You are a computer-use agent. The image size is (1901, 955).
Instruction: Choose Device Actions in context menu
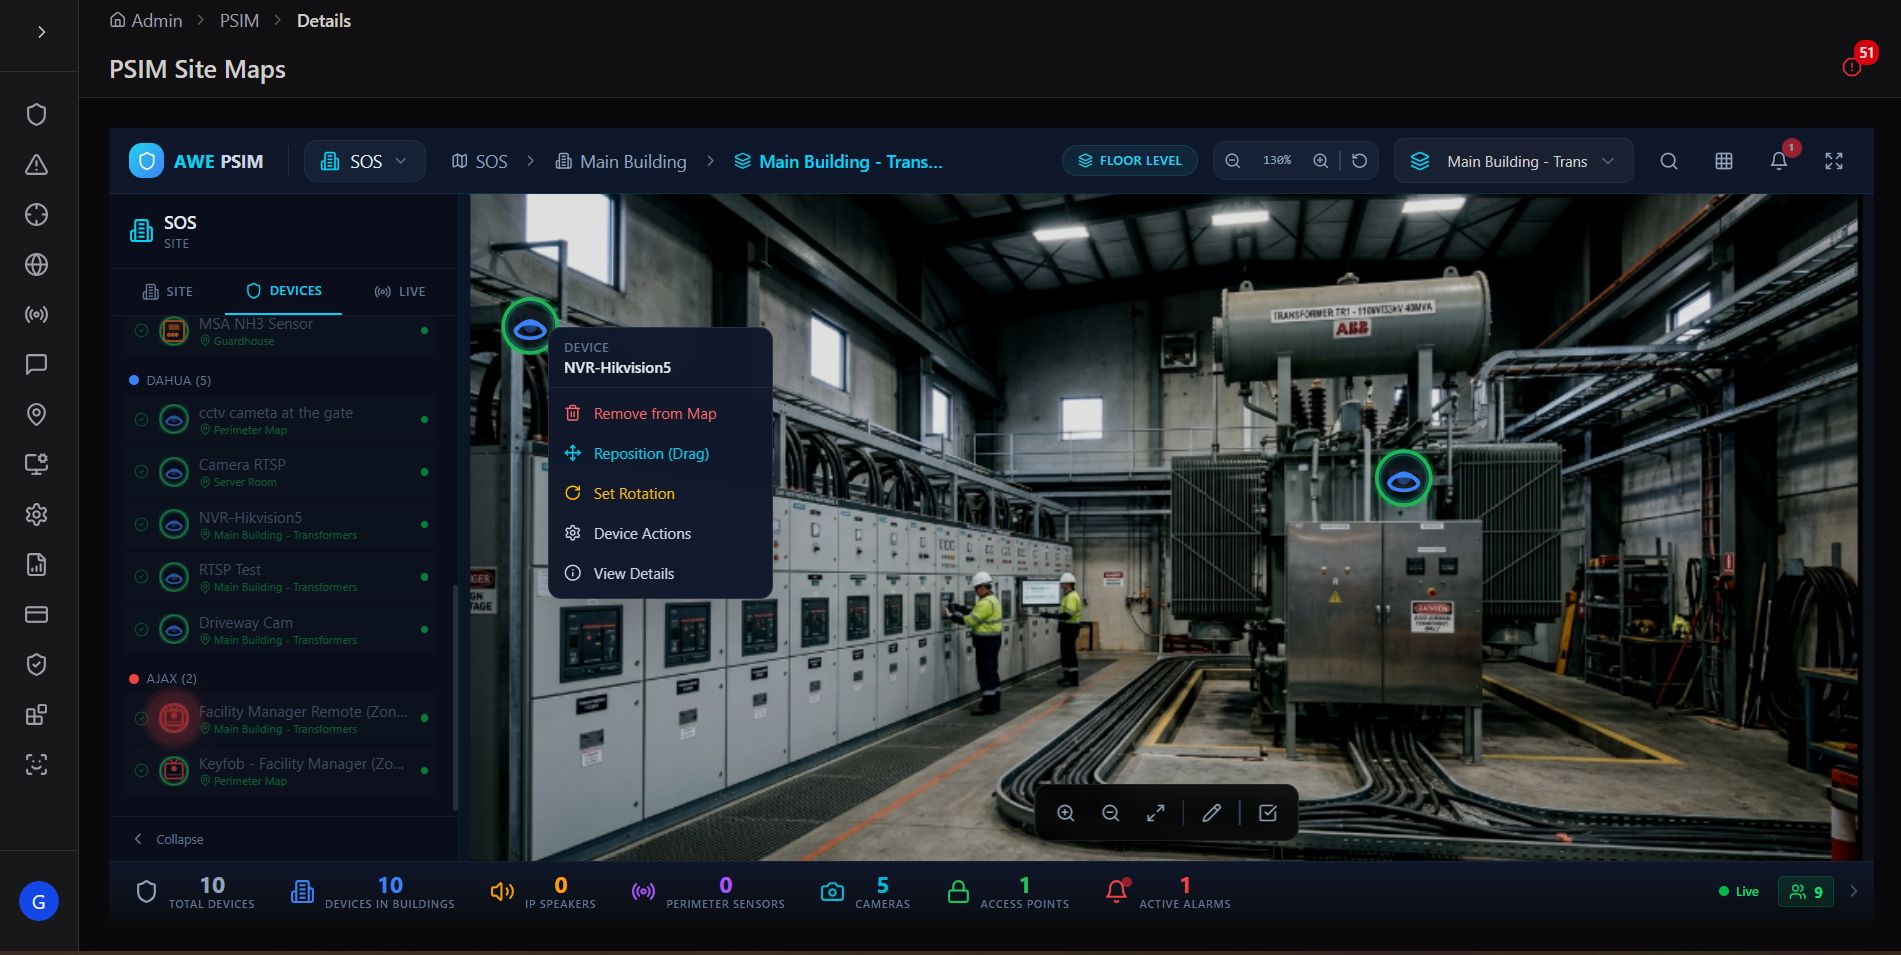pyautogui.click(x=660, y=533)
